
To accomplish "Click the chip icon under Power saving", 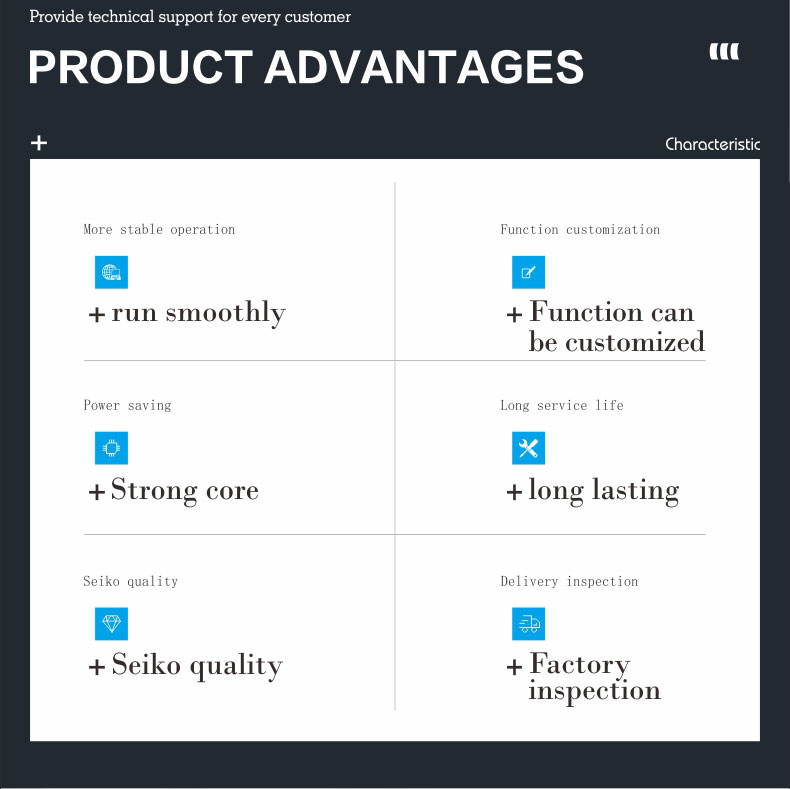I will click(111, 448).
